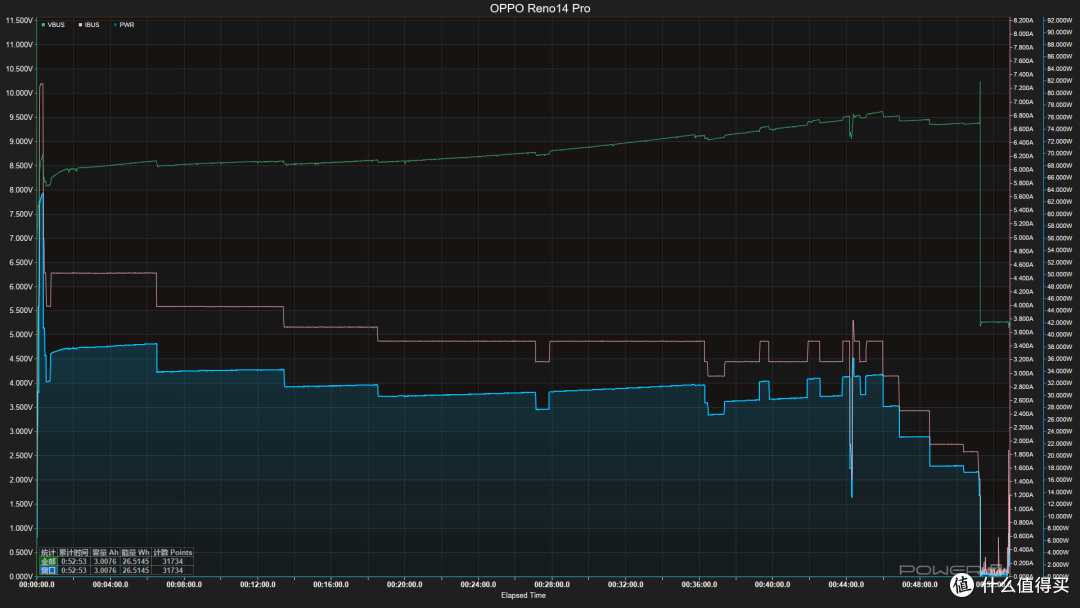Click the 00:44:00.0 time axis marker
Screen dimensions: 1080x608
click(846, 585)
